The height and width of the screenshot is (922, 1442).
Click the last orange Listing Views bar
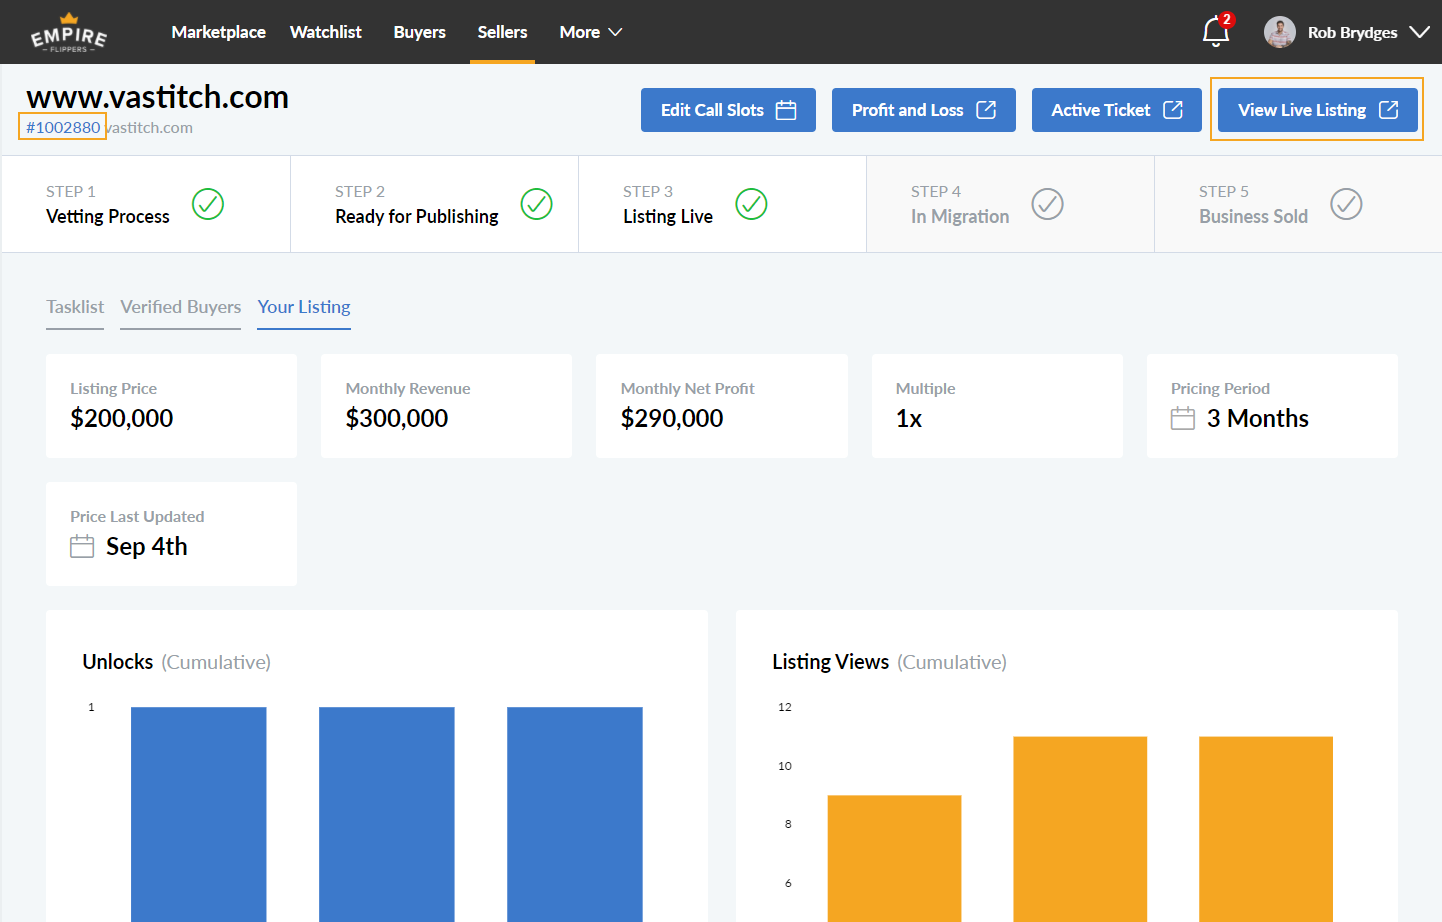(1266, 829)
